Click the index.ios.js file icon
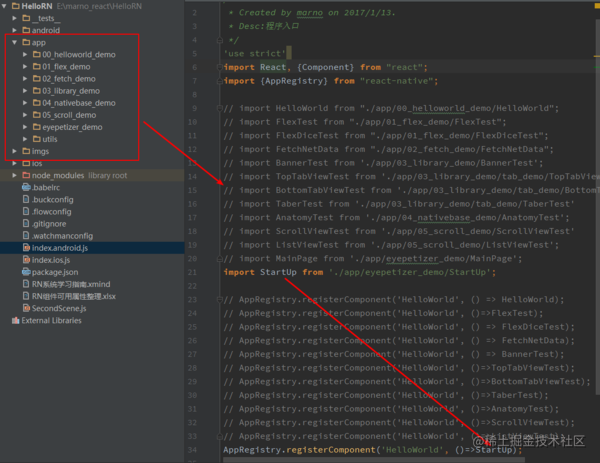600x463 pixels. coord(26,260)
